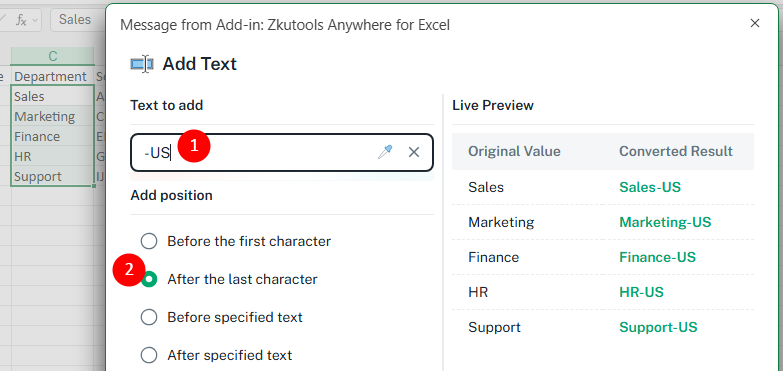Image resolution: width=783 pixels, height=371 pixels.
Task: Click the Converted Result column header
Action: (x=676, y=151)
